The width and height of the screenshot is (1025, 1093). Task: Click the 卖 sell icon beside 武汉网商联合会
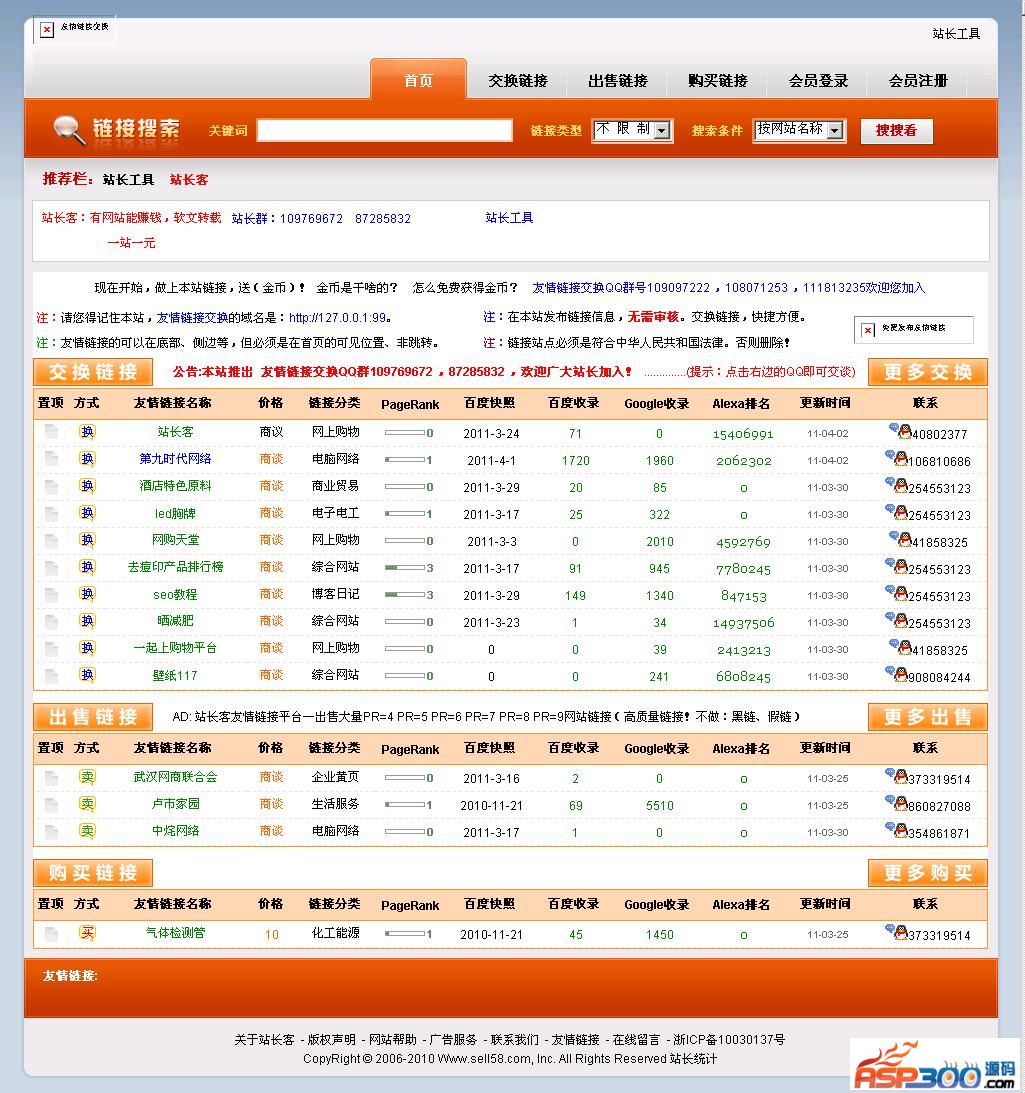[x=86, y=777]
